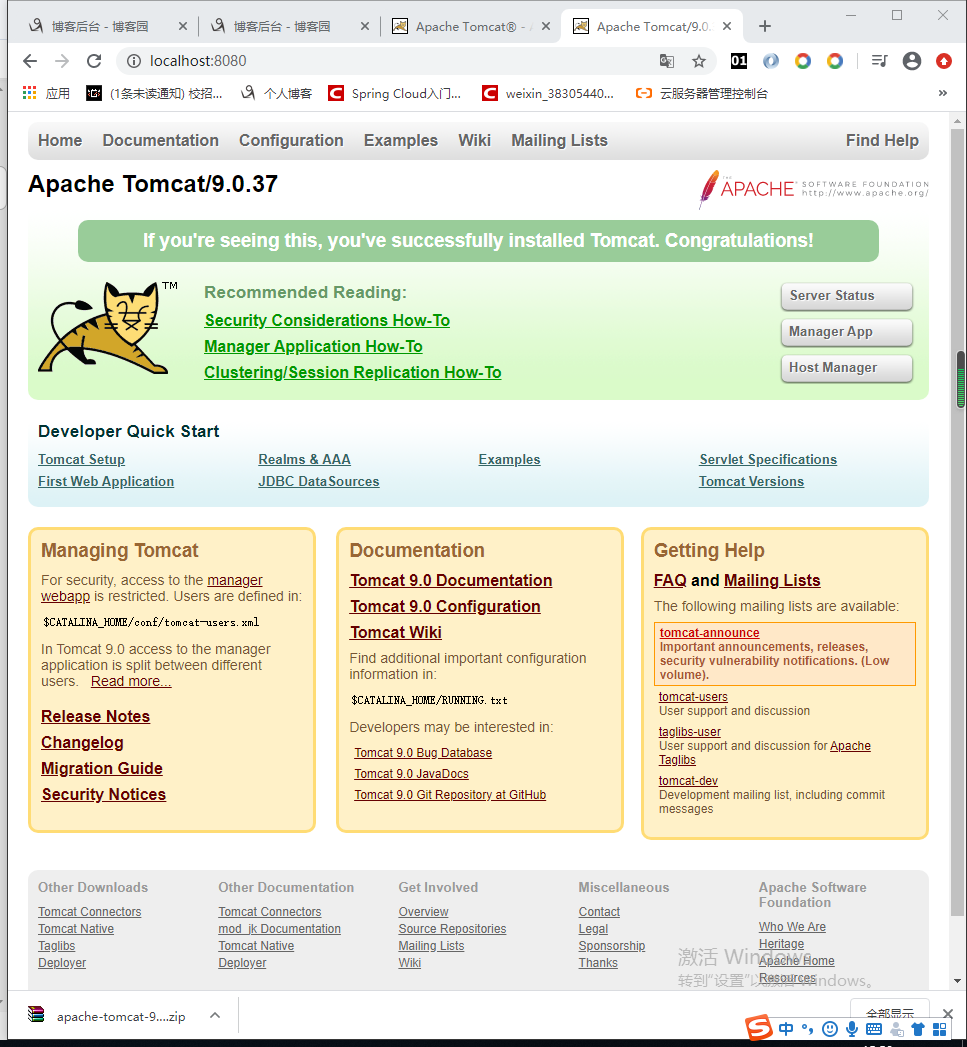
Task: Click the Manager App button
Action: pyautogui.click(x=846, y=332)
